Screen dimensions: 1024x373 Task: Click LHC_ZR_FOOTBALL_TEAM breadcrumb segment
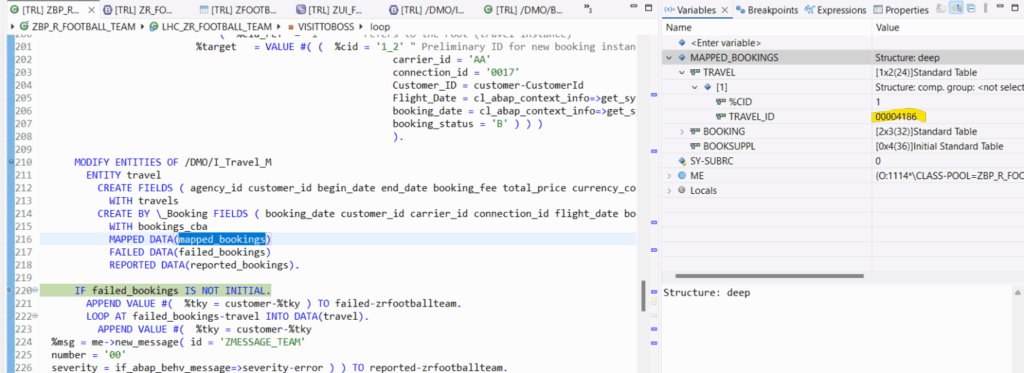tap(209, 27)
